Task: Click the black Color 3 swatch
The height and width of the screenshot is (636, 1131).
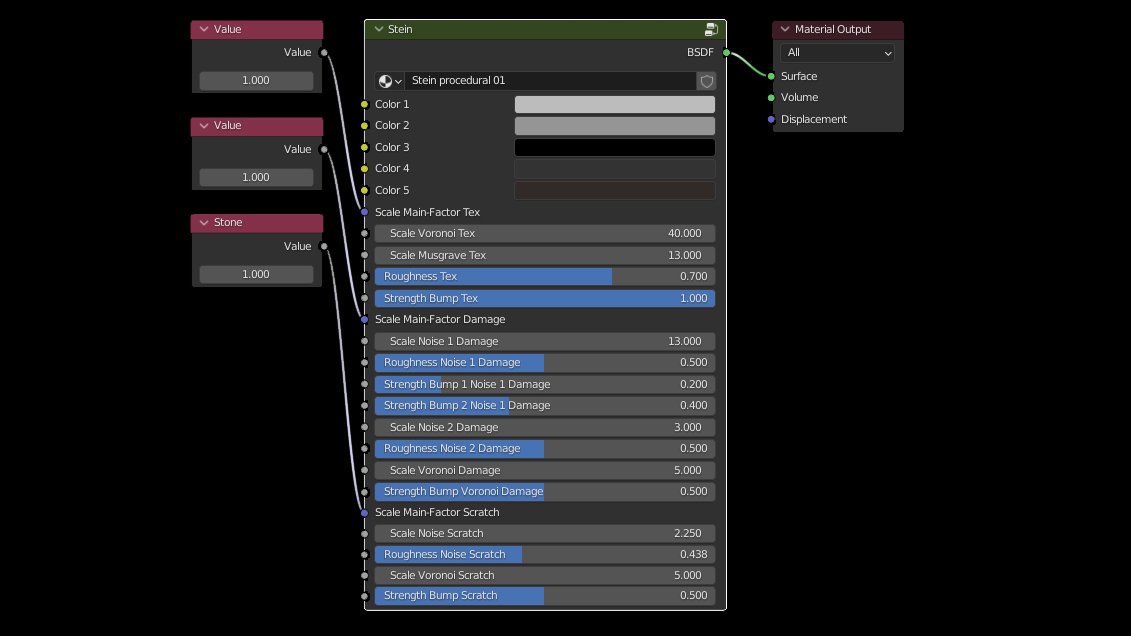Action: (x=614, y=147)
